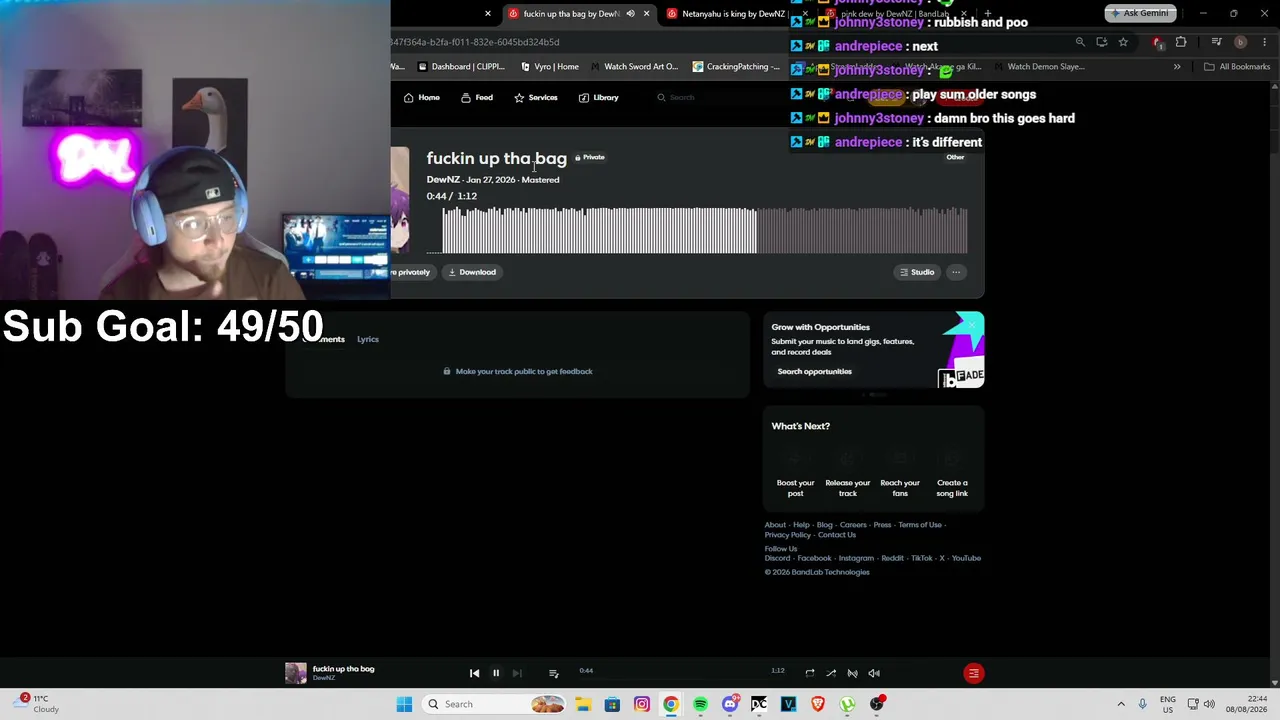The height and width of the screenshot is (720, 1280).
Task: Open Spotify from the taskbar
Action: click(x=700, y=704)
